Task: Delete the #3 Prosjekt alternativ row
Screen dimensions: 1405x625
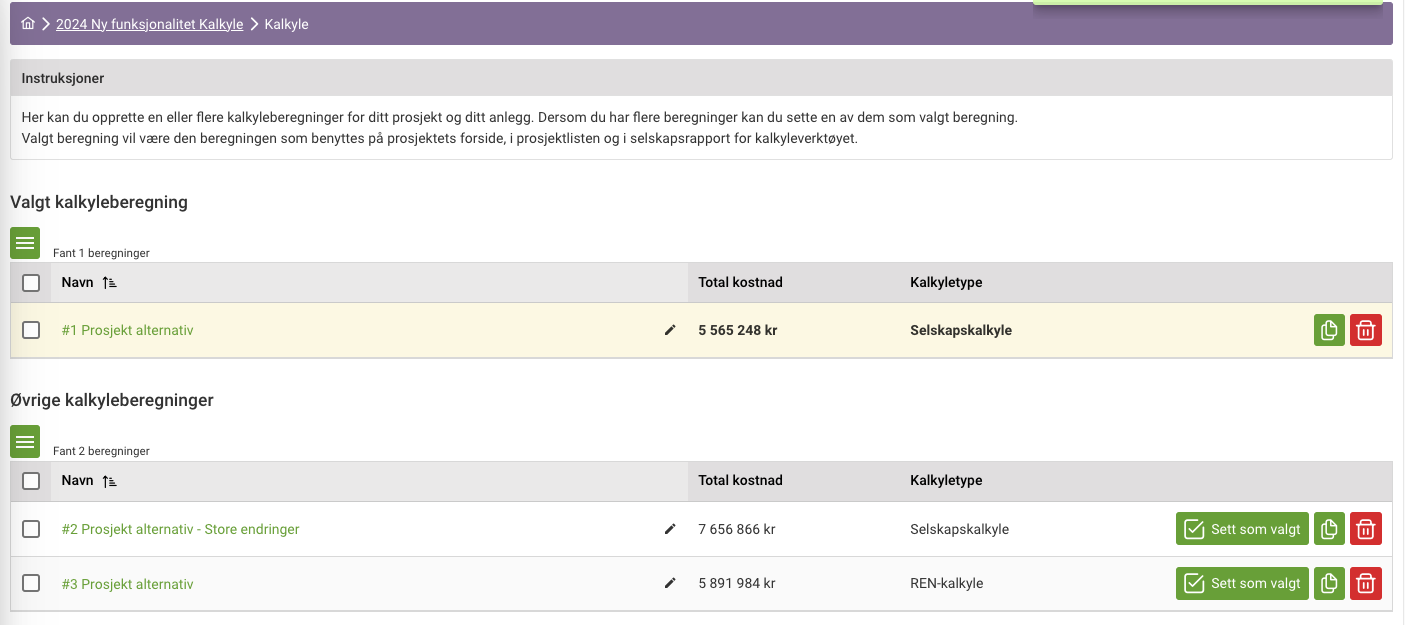Action: coord(1366,583)
